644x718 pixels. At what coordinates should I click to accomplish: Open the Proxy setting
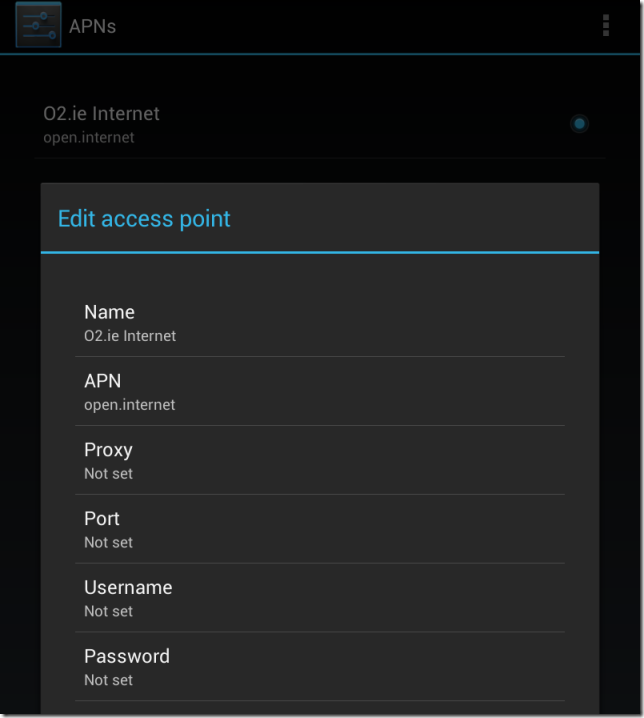pyautogui.click(x=108, y=450)
